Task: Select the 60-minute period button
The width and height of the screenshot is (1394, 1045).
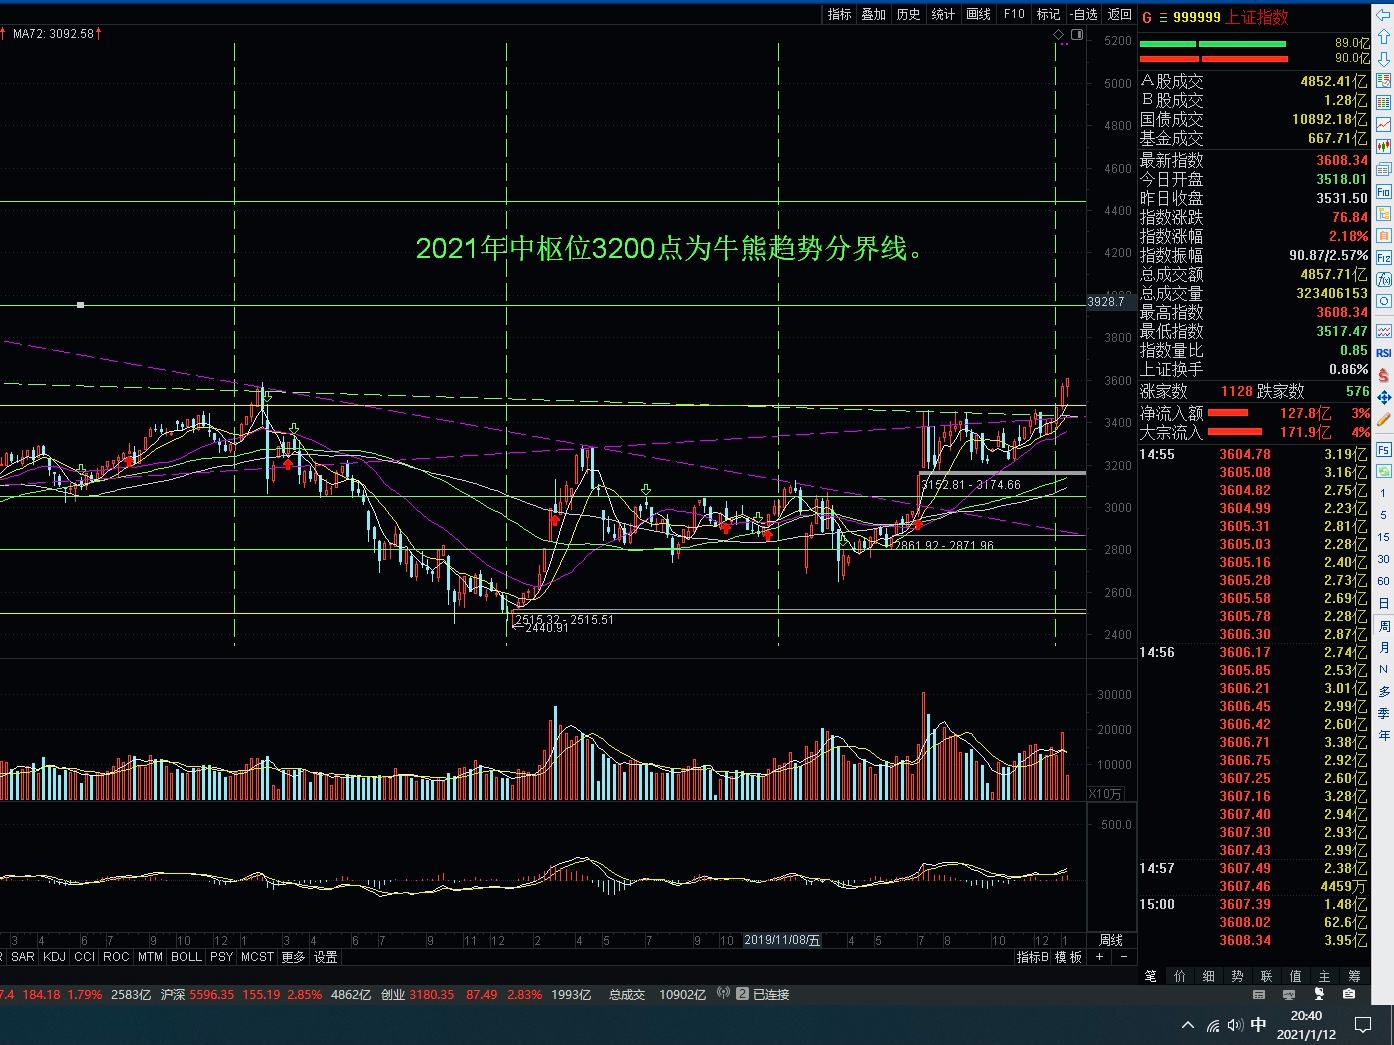Action: coord(1384,581)
